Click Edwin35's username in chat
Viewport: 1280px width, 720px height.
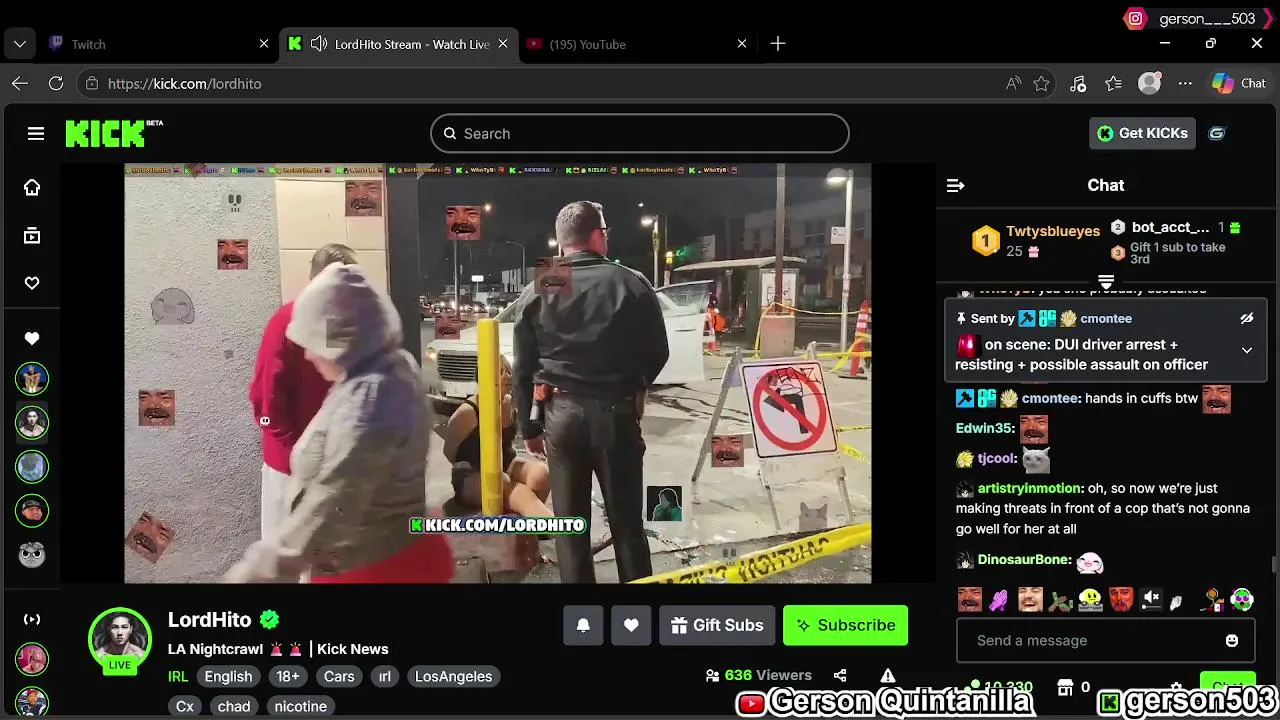click(984, 428)
